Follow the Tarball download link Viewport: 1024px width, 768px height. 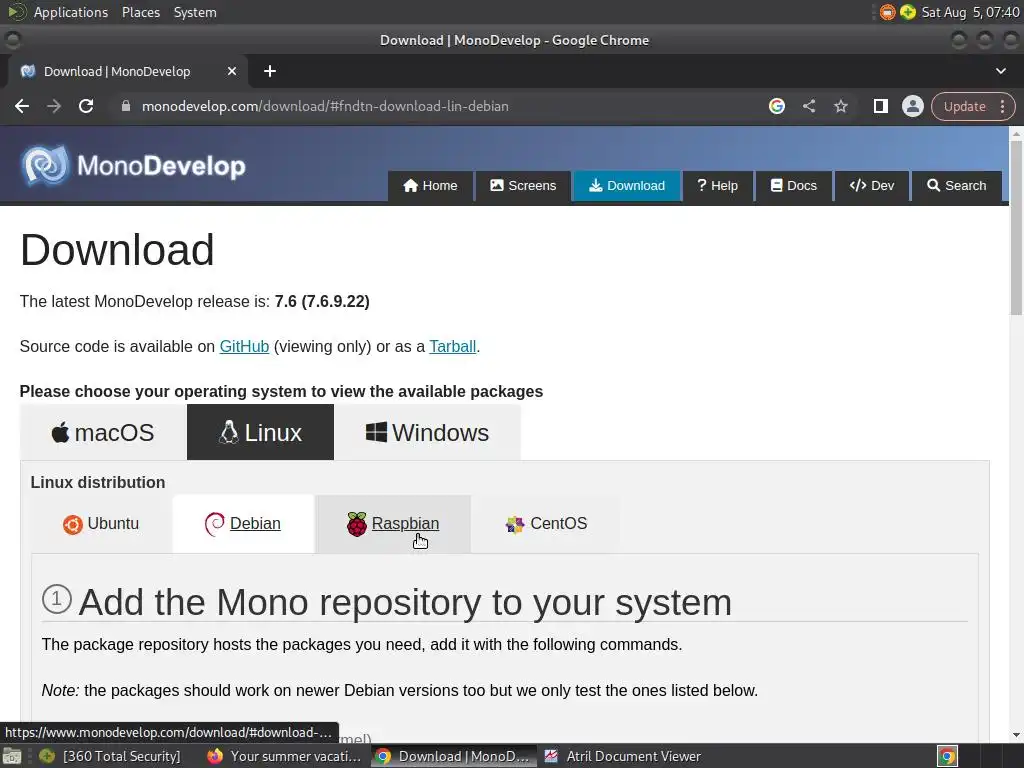pyautogui.click(x=453, y=346)
